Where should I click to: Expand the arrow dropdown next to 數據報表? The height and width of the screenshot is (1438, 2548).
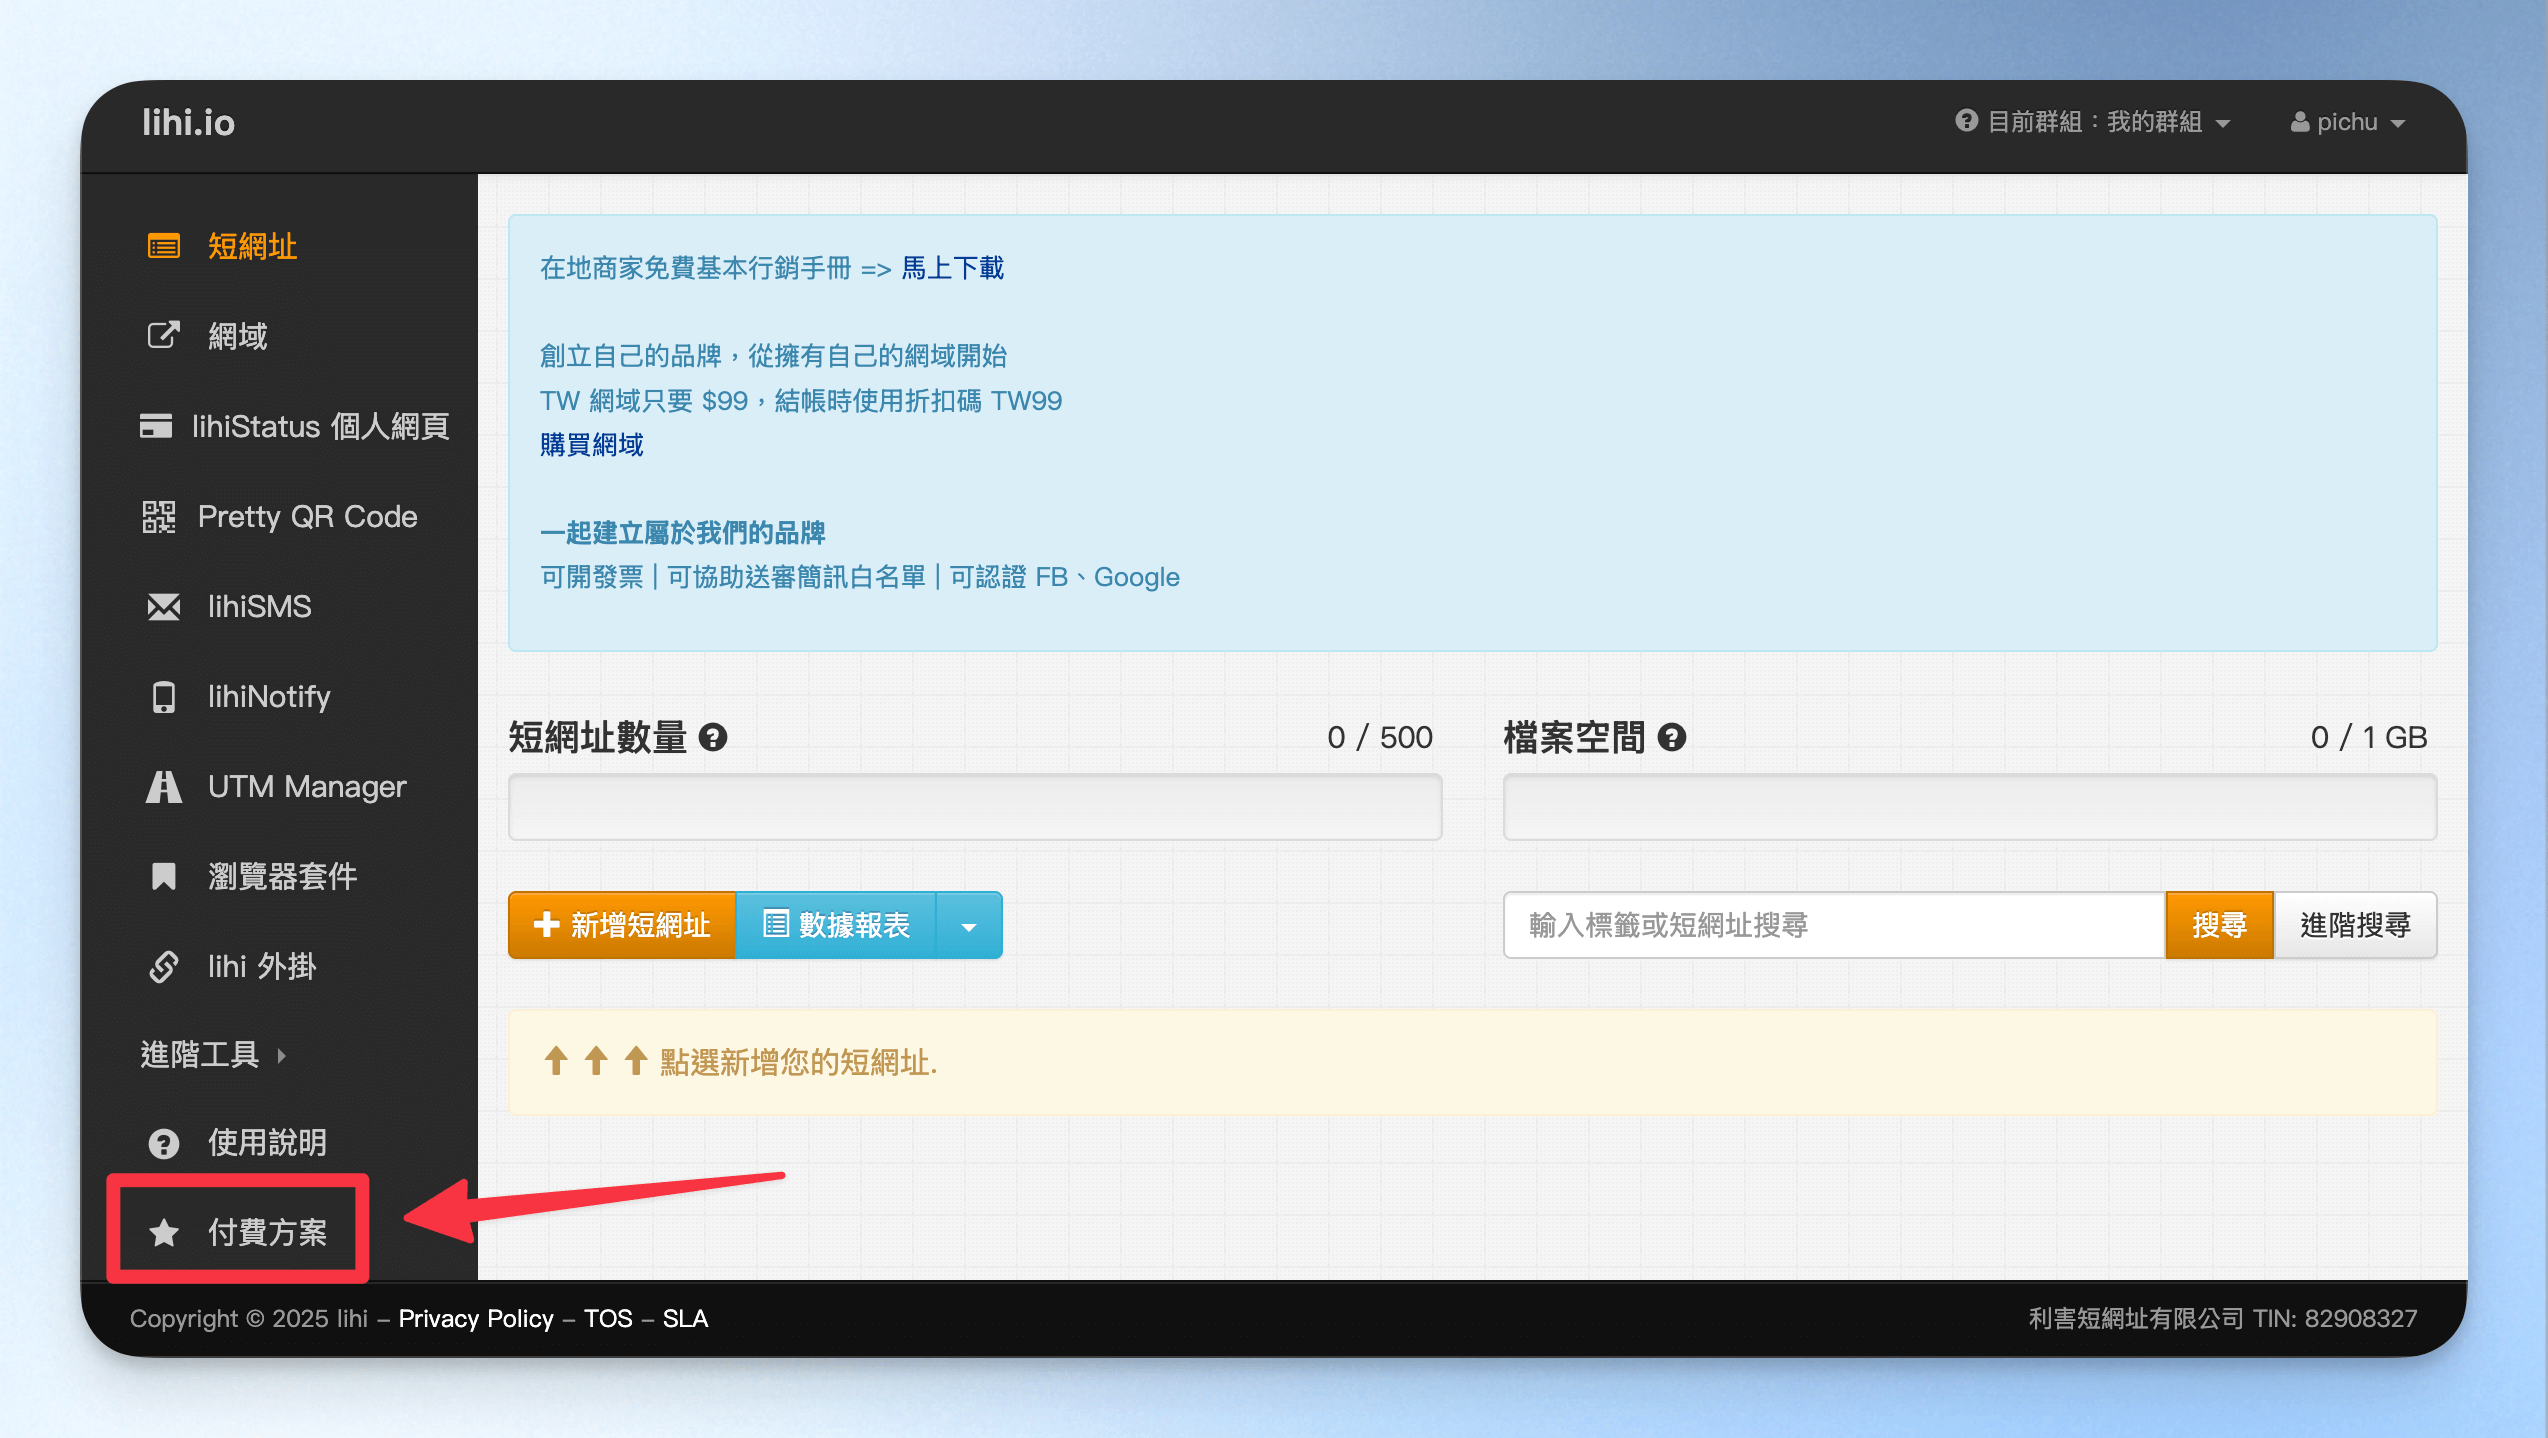point(969,926)
